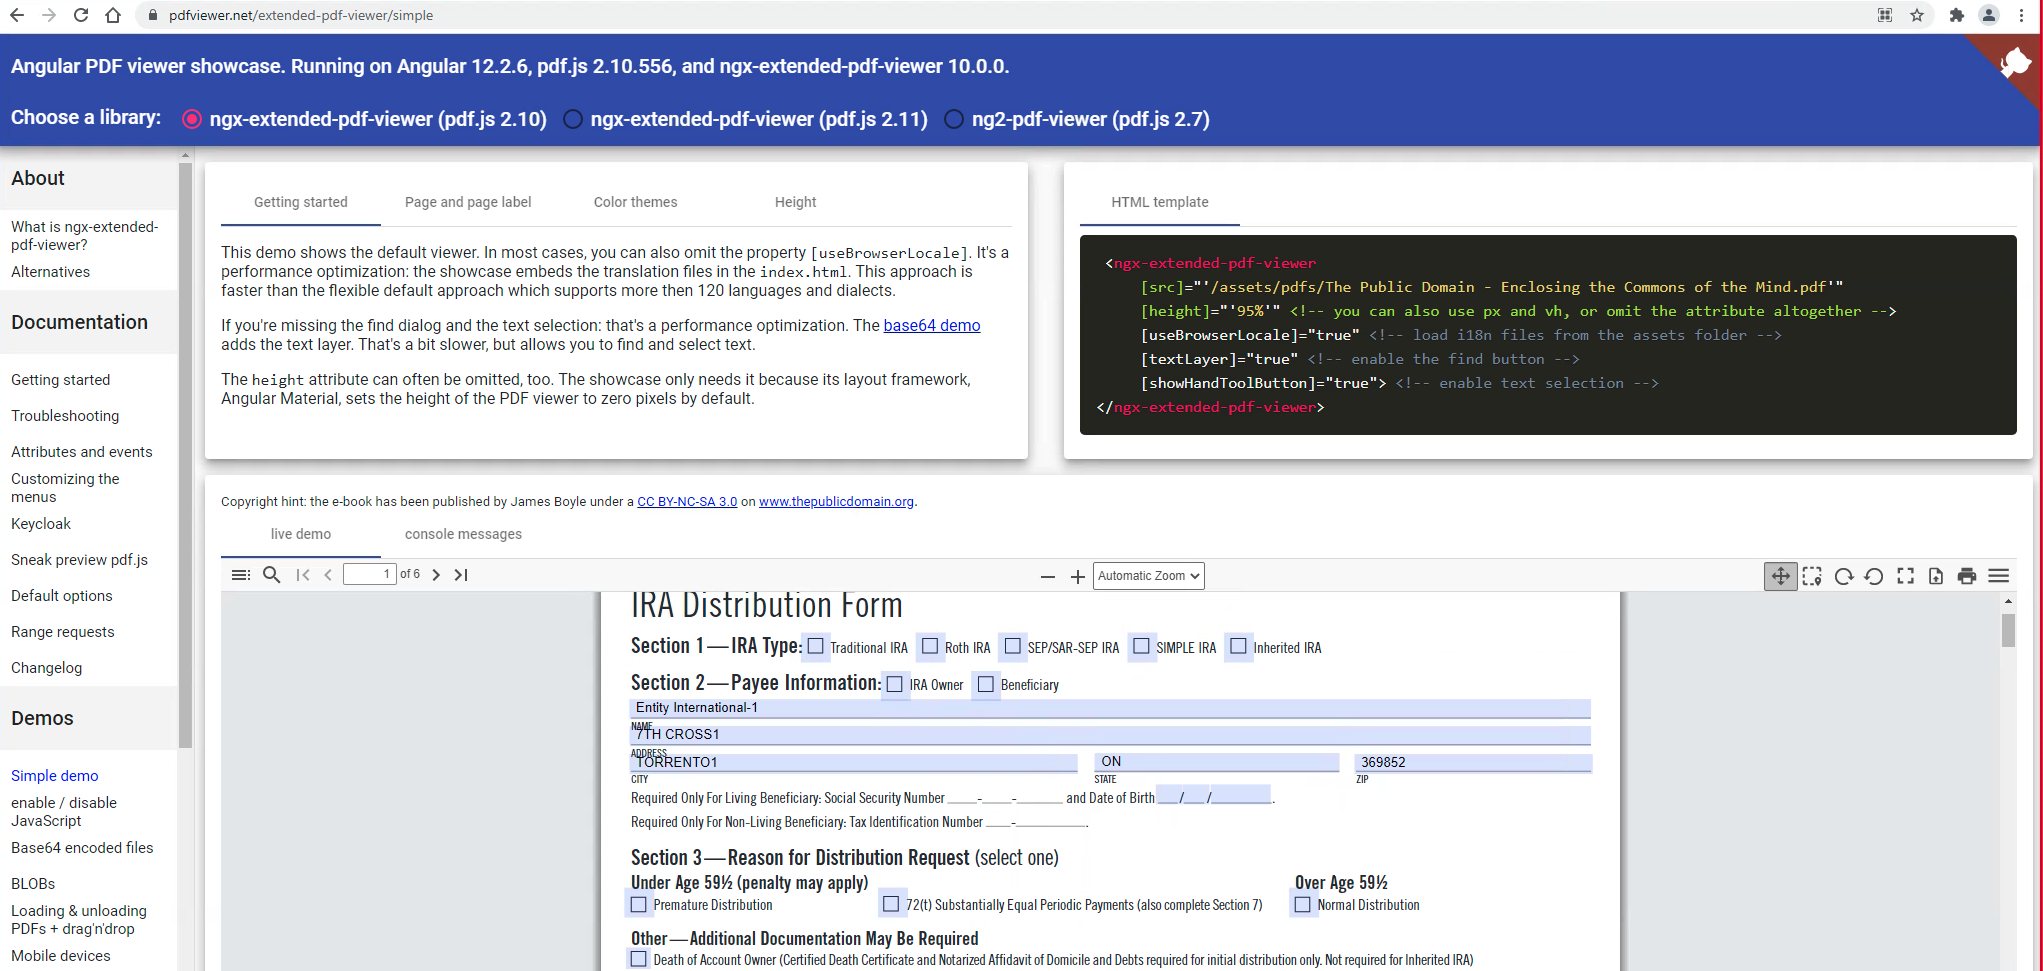
Task: Check the Premature Distribution checkbox
Action: [639, 903]
